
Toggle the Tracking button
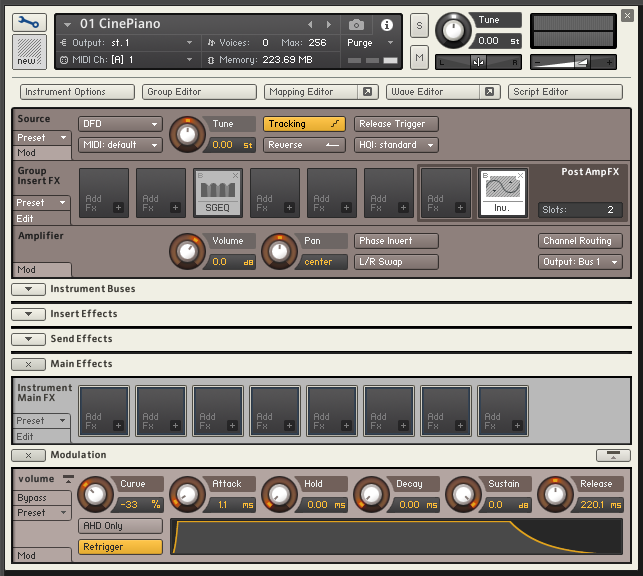pos(304,124)
